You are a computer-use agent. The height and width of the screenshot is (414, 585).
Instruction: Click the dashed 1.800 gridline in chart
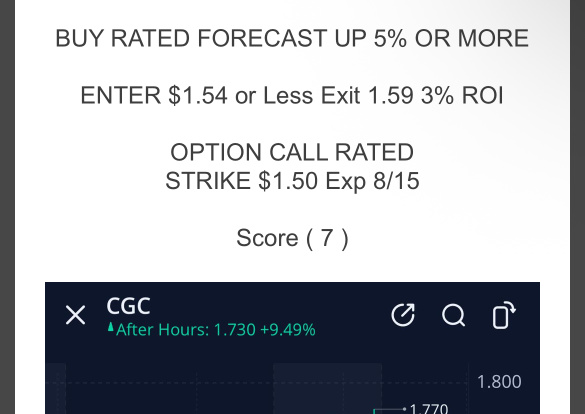click(257, 383)
